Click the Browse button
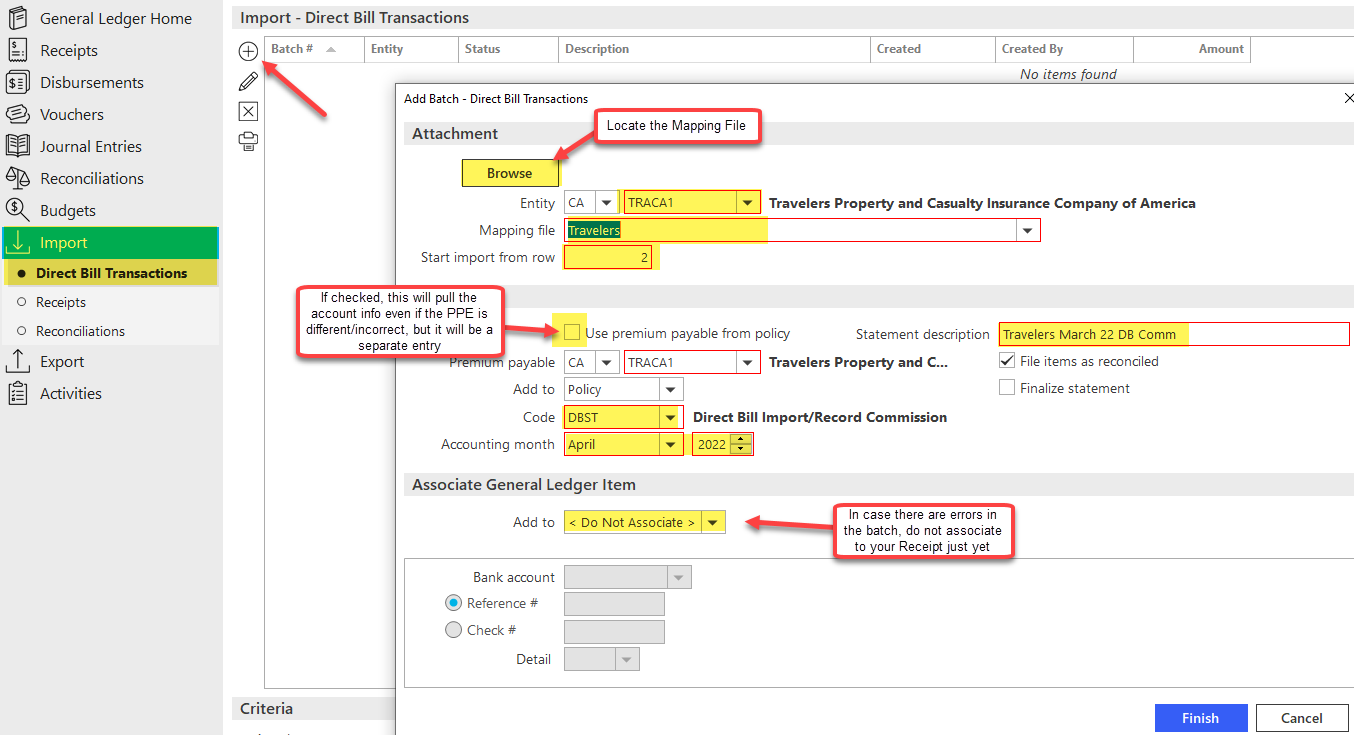This screenshot has width=1354, height=735. click(x=510, y=173)
